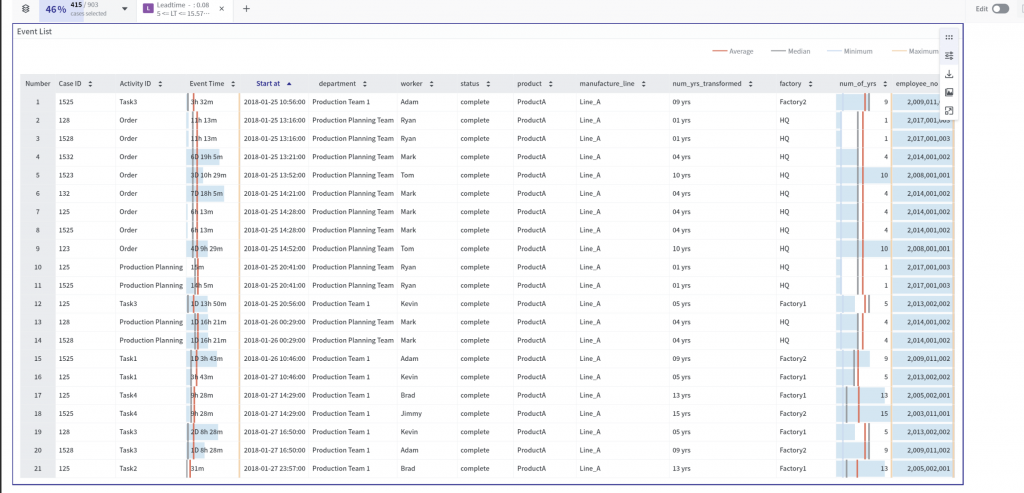Add a new filter with plus icon
1024x493 pixels.
(x=246, y=9)
